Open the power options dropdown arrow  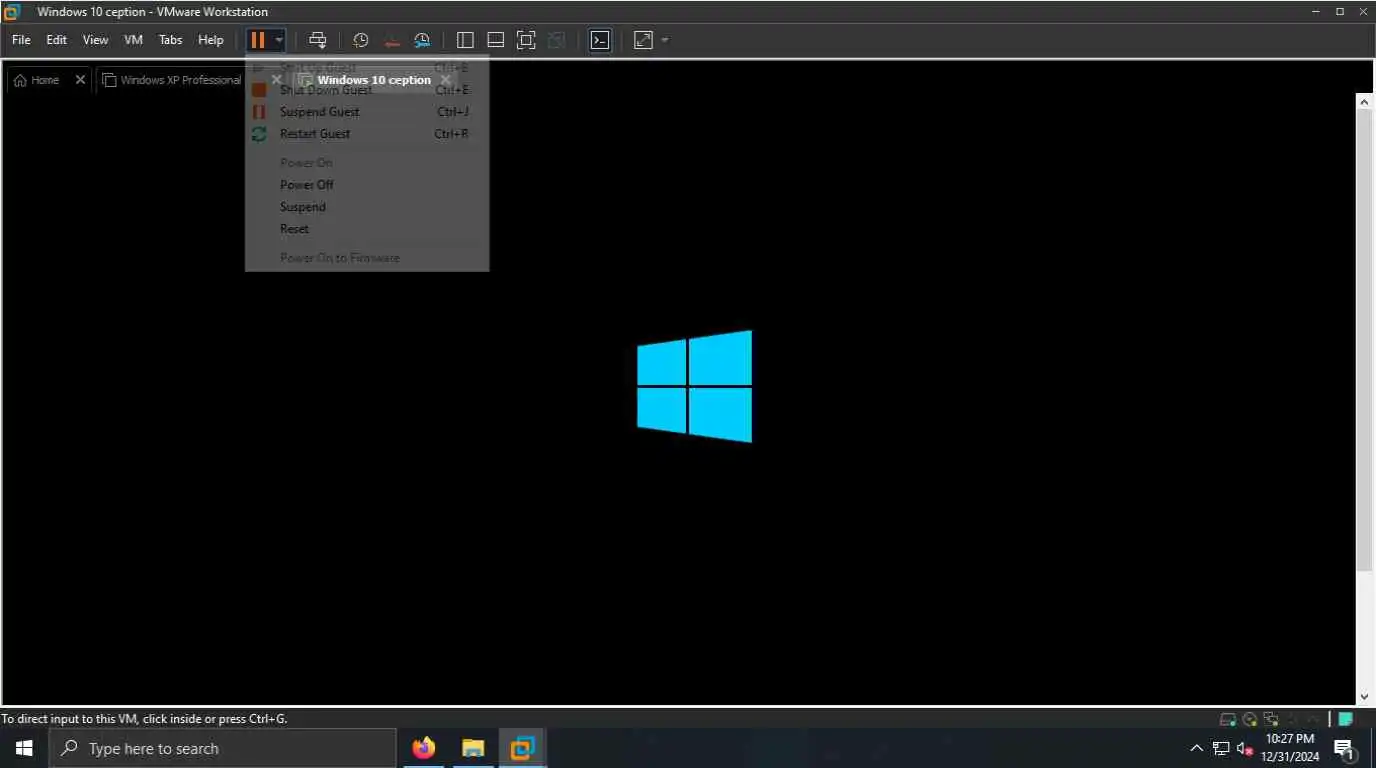pyautogui.click(x=279, y=40)
